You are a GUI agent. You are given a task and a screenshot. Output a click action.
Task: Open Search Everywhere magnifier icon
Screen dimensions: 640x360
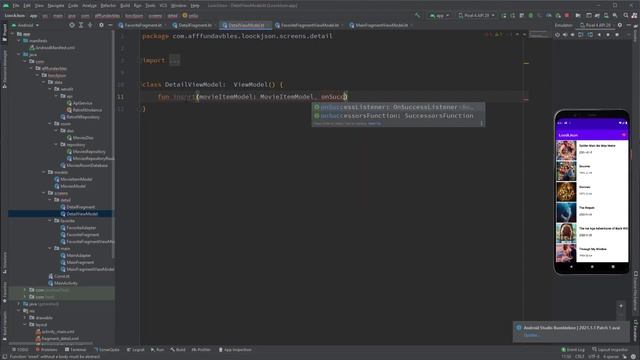626,16
